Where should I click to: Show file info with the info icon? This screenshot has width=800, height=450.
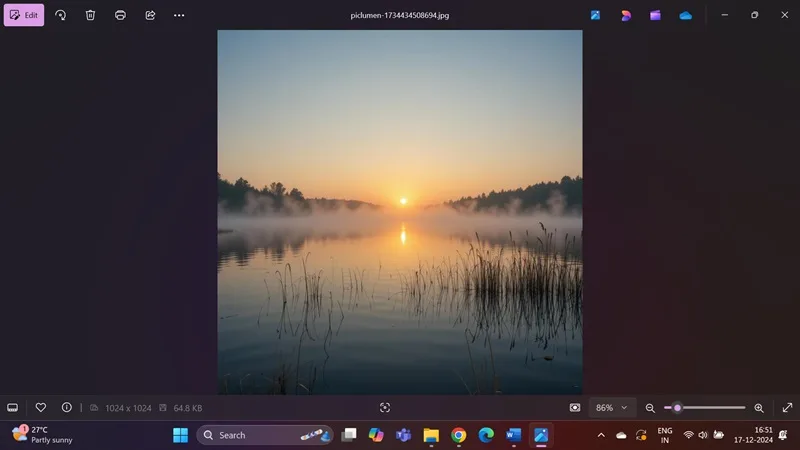(66, 407)
